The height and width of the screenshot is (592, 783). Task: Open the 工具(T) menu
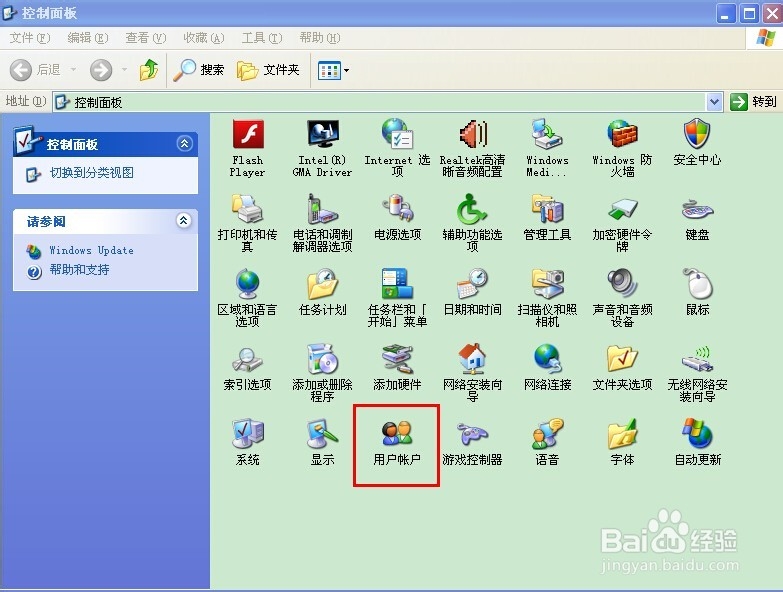coord(262,38)
